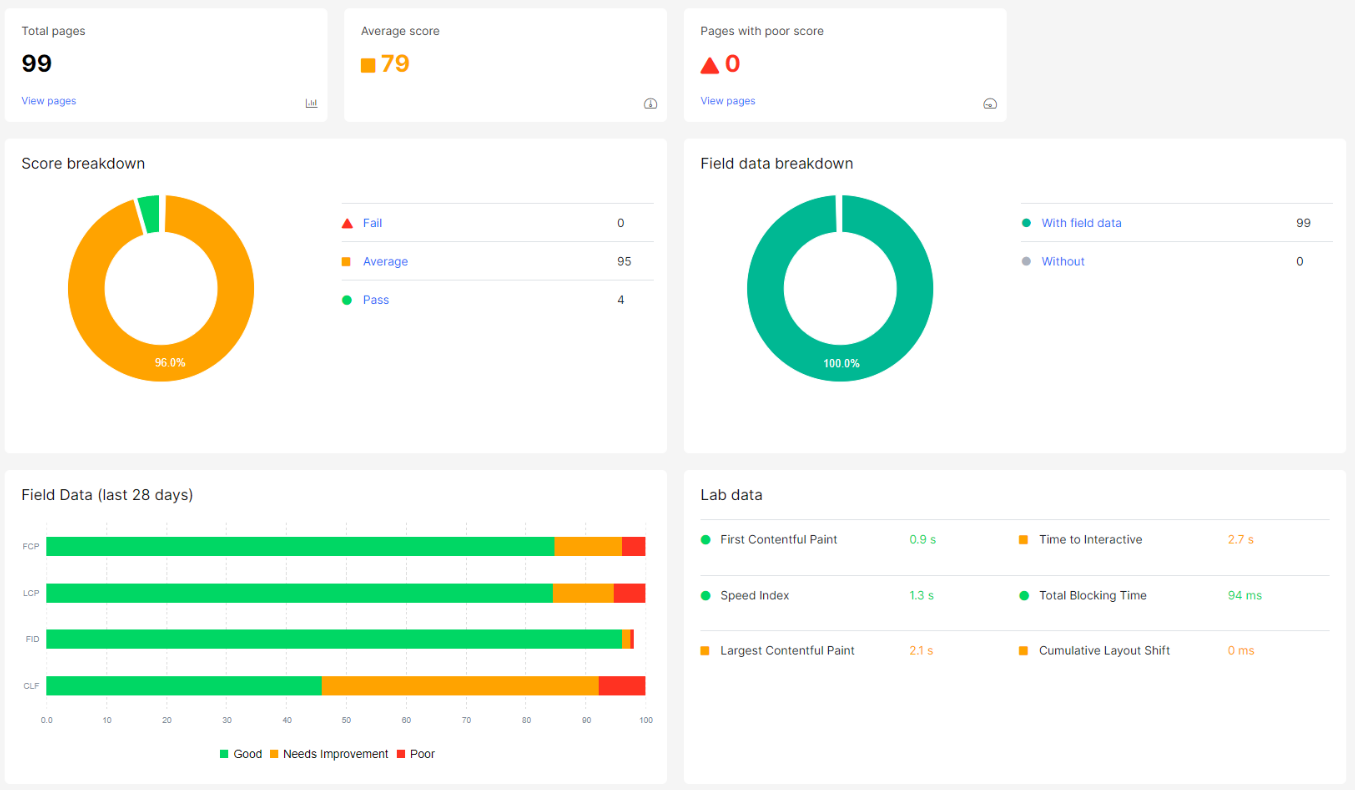The height and width of the screenshot is (790, 1355).
Task: Click red Poor portion of LCP bar
Action: point(629,593)
